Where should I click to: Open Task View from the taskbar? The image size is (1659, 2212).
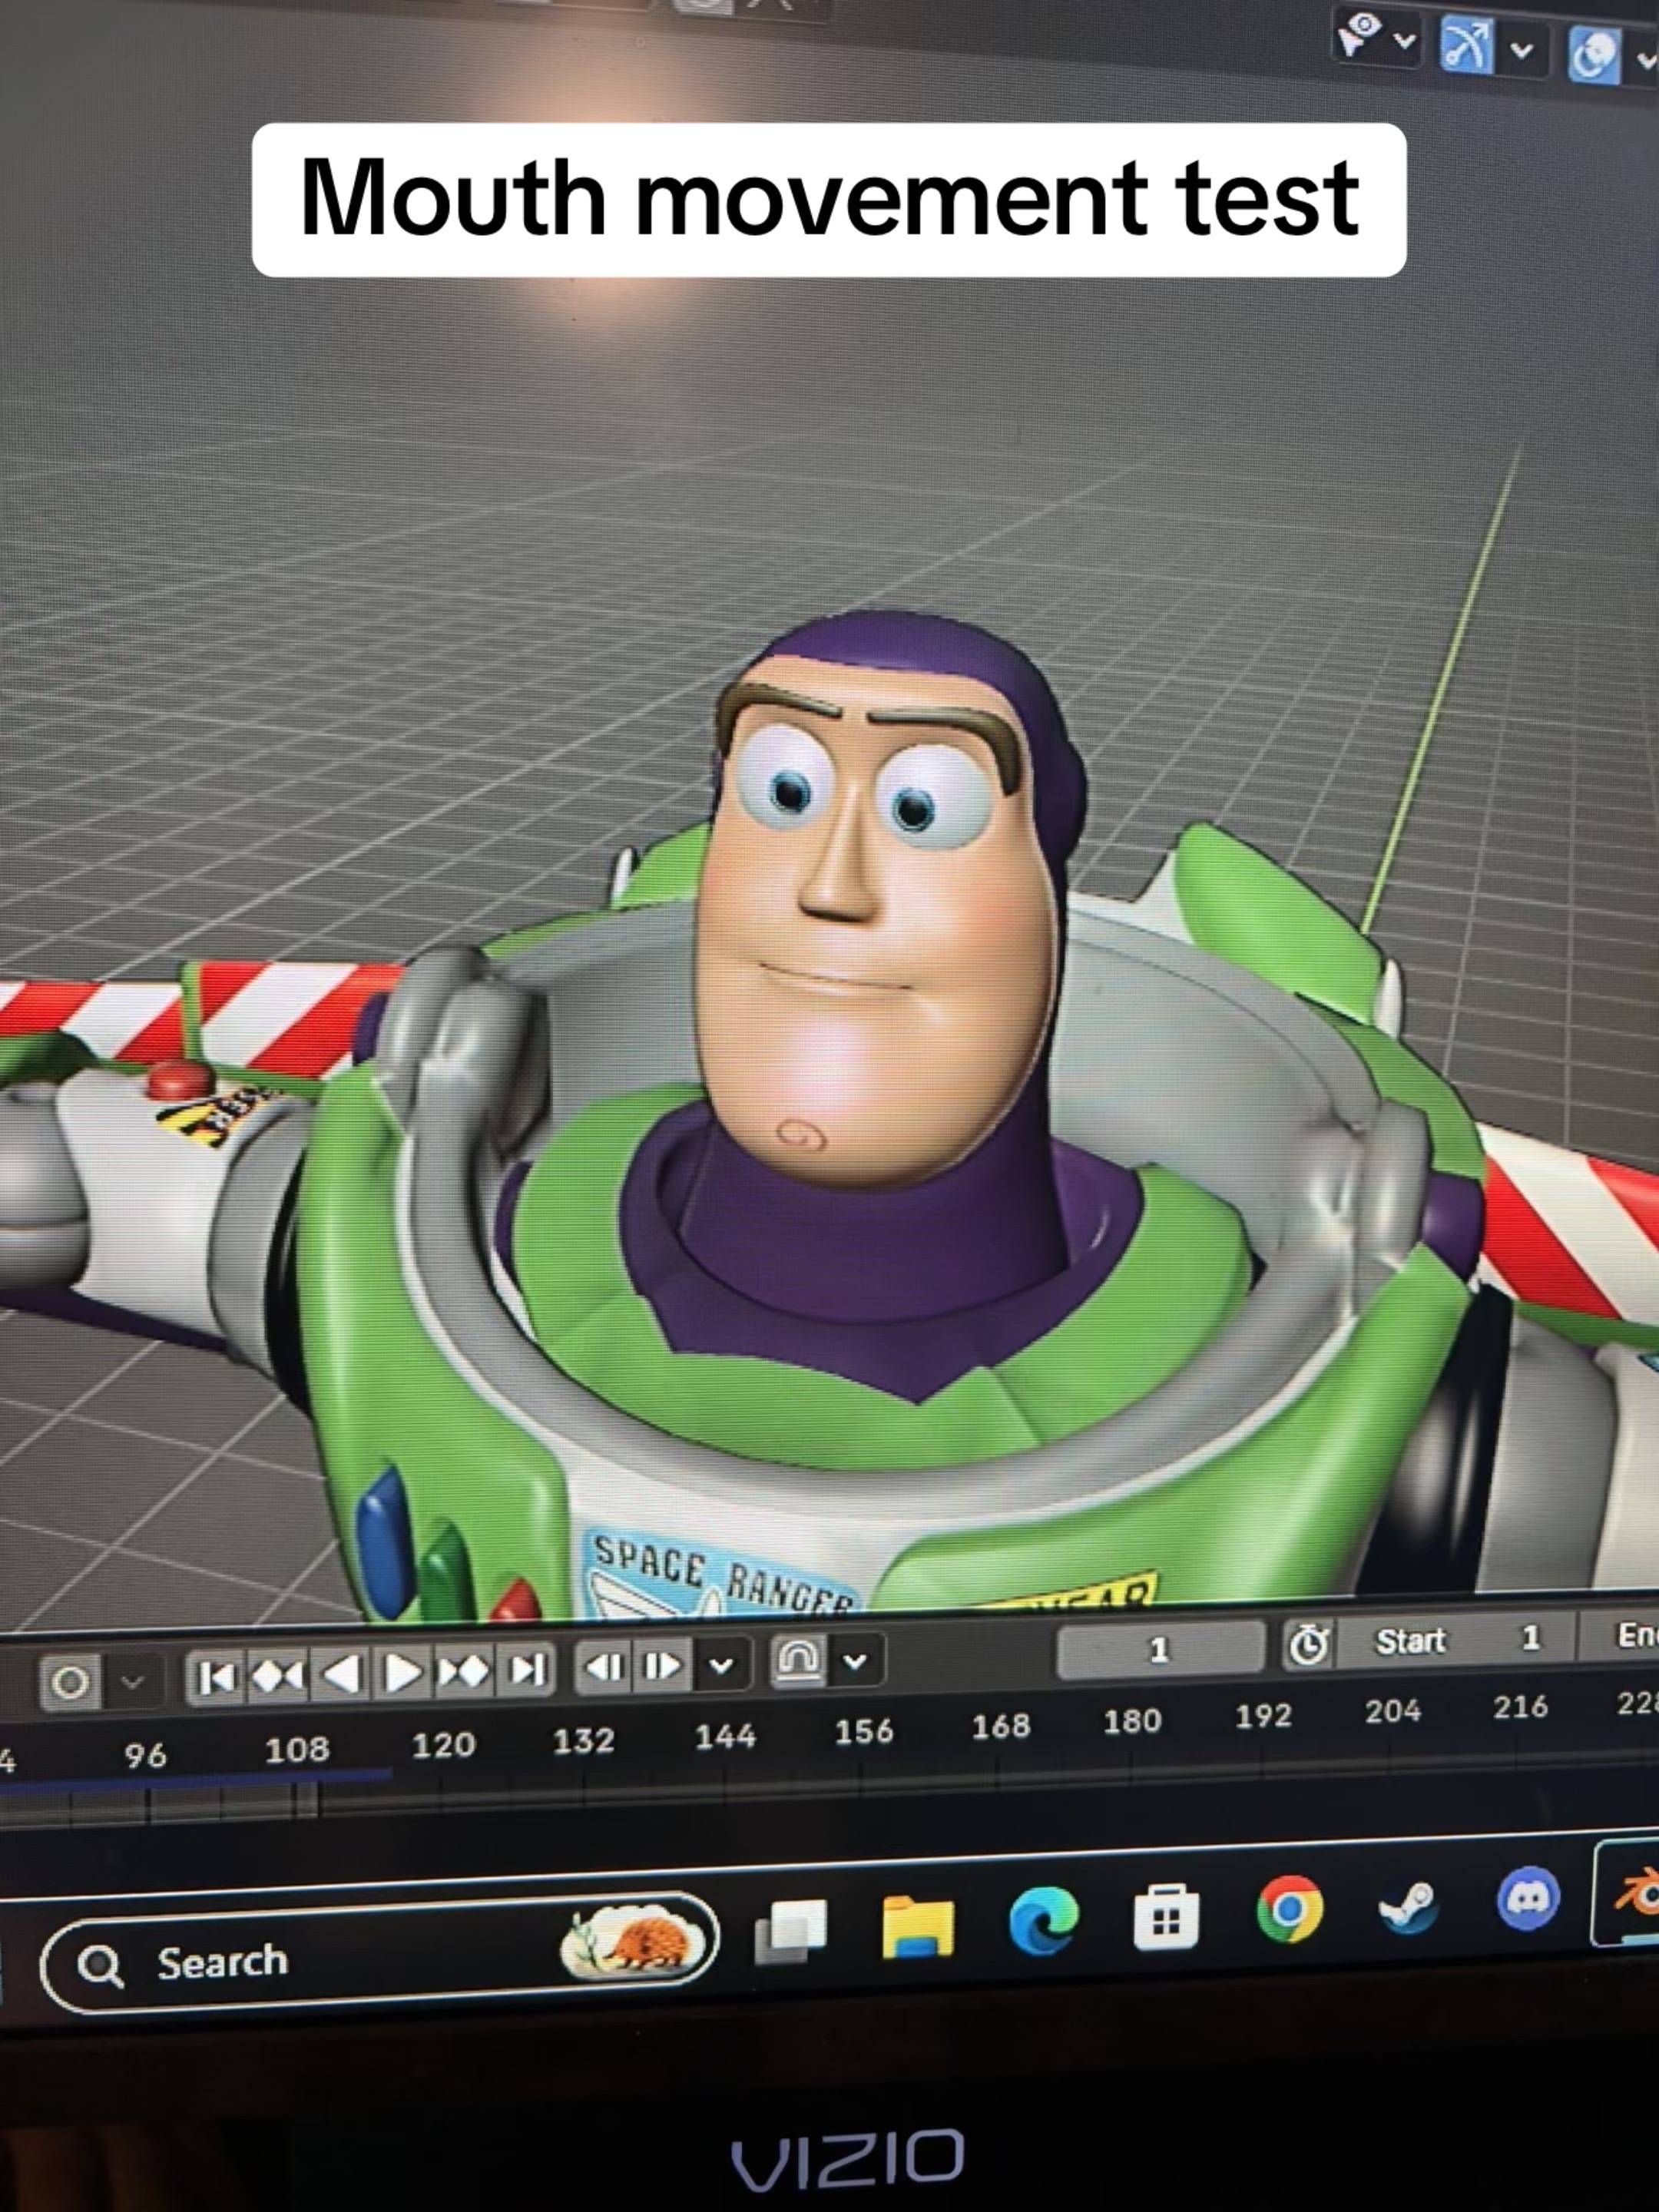click(790, 1931)
